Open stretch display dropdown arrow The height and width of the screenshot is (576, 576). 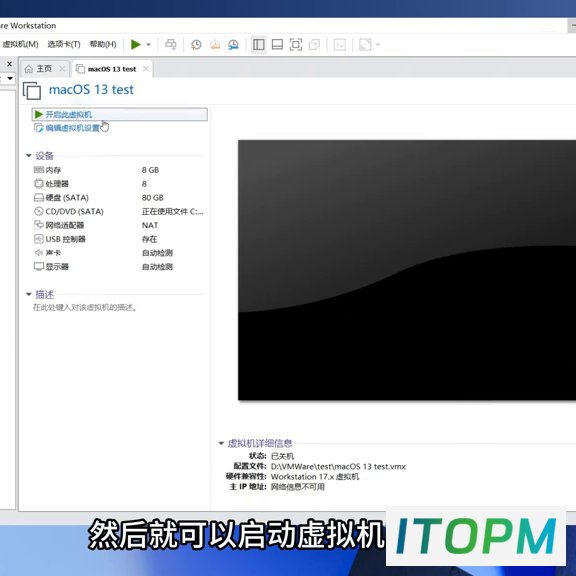click(x=378, y=44)
